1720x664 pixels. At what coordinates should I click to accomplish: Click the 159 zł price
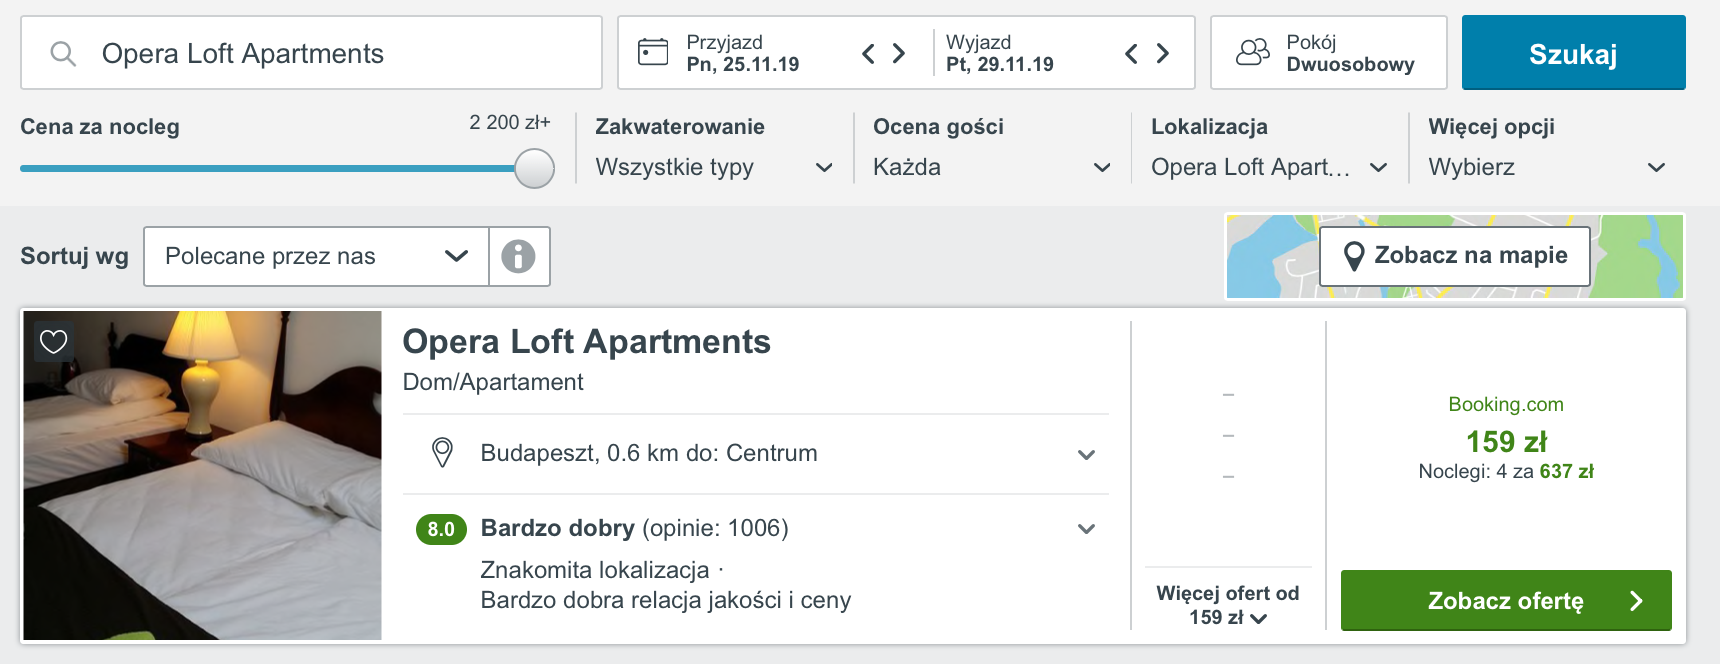[x=1506, y=441]
